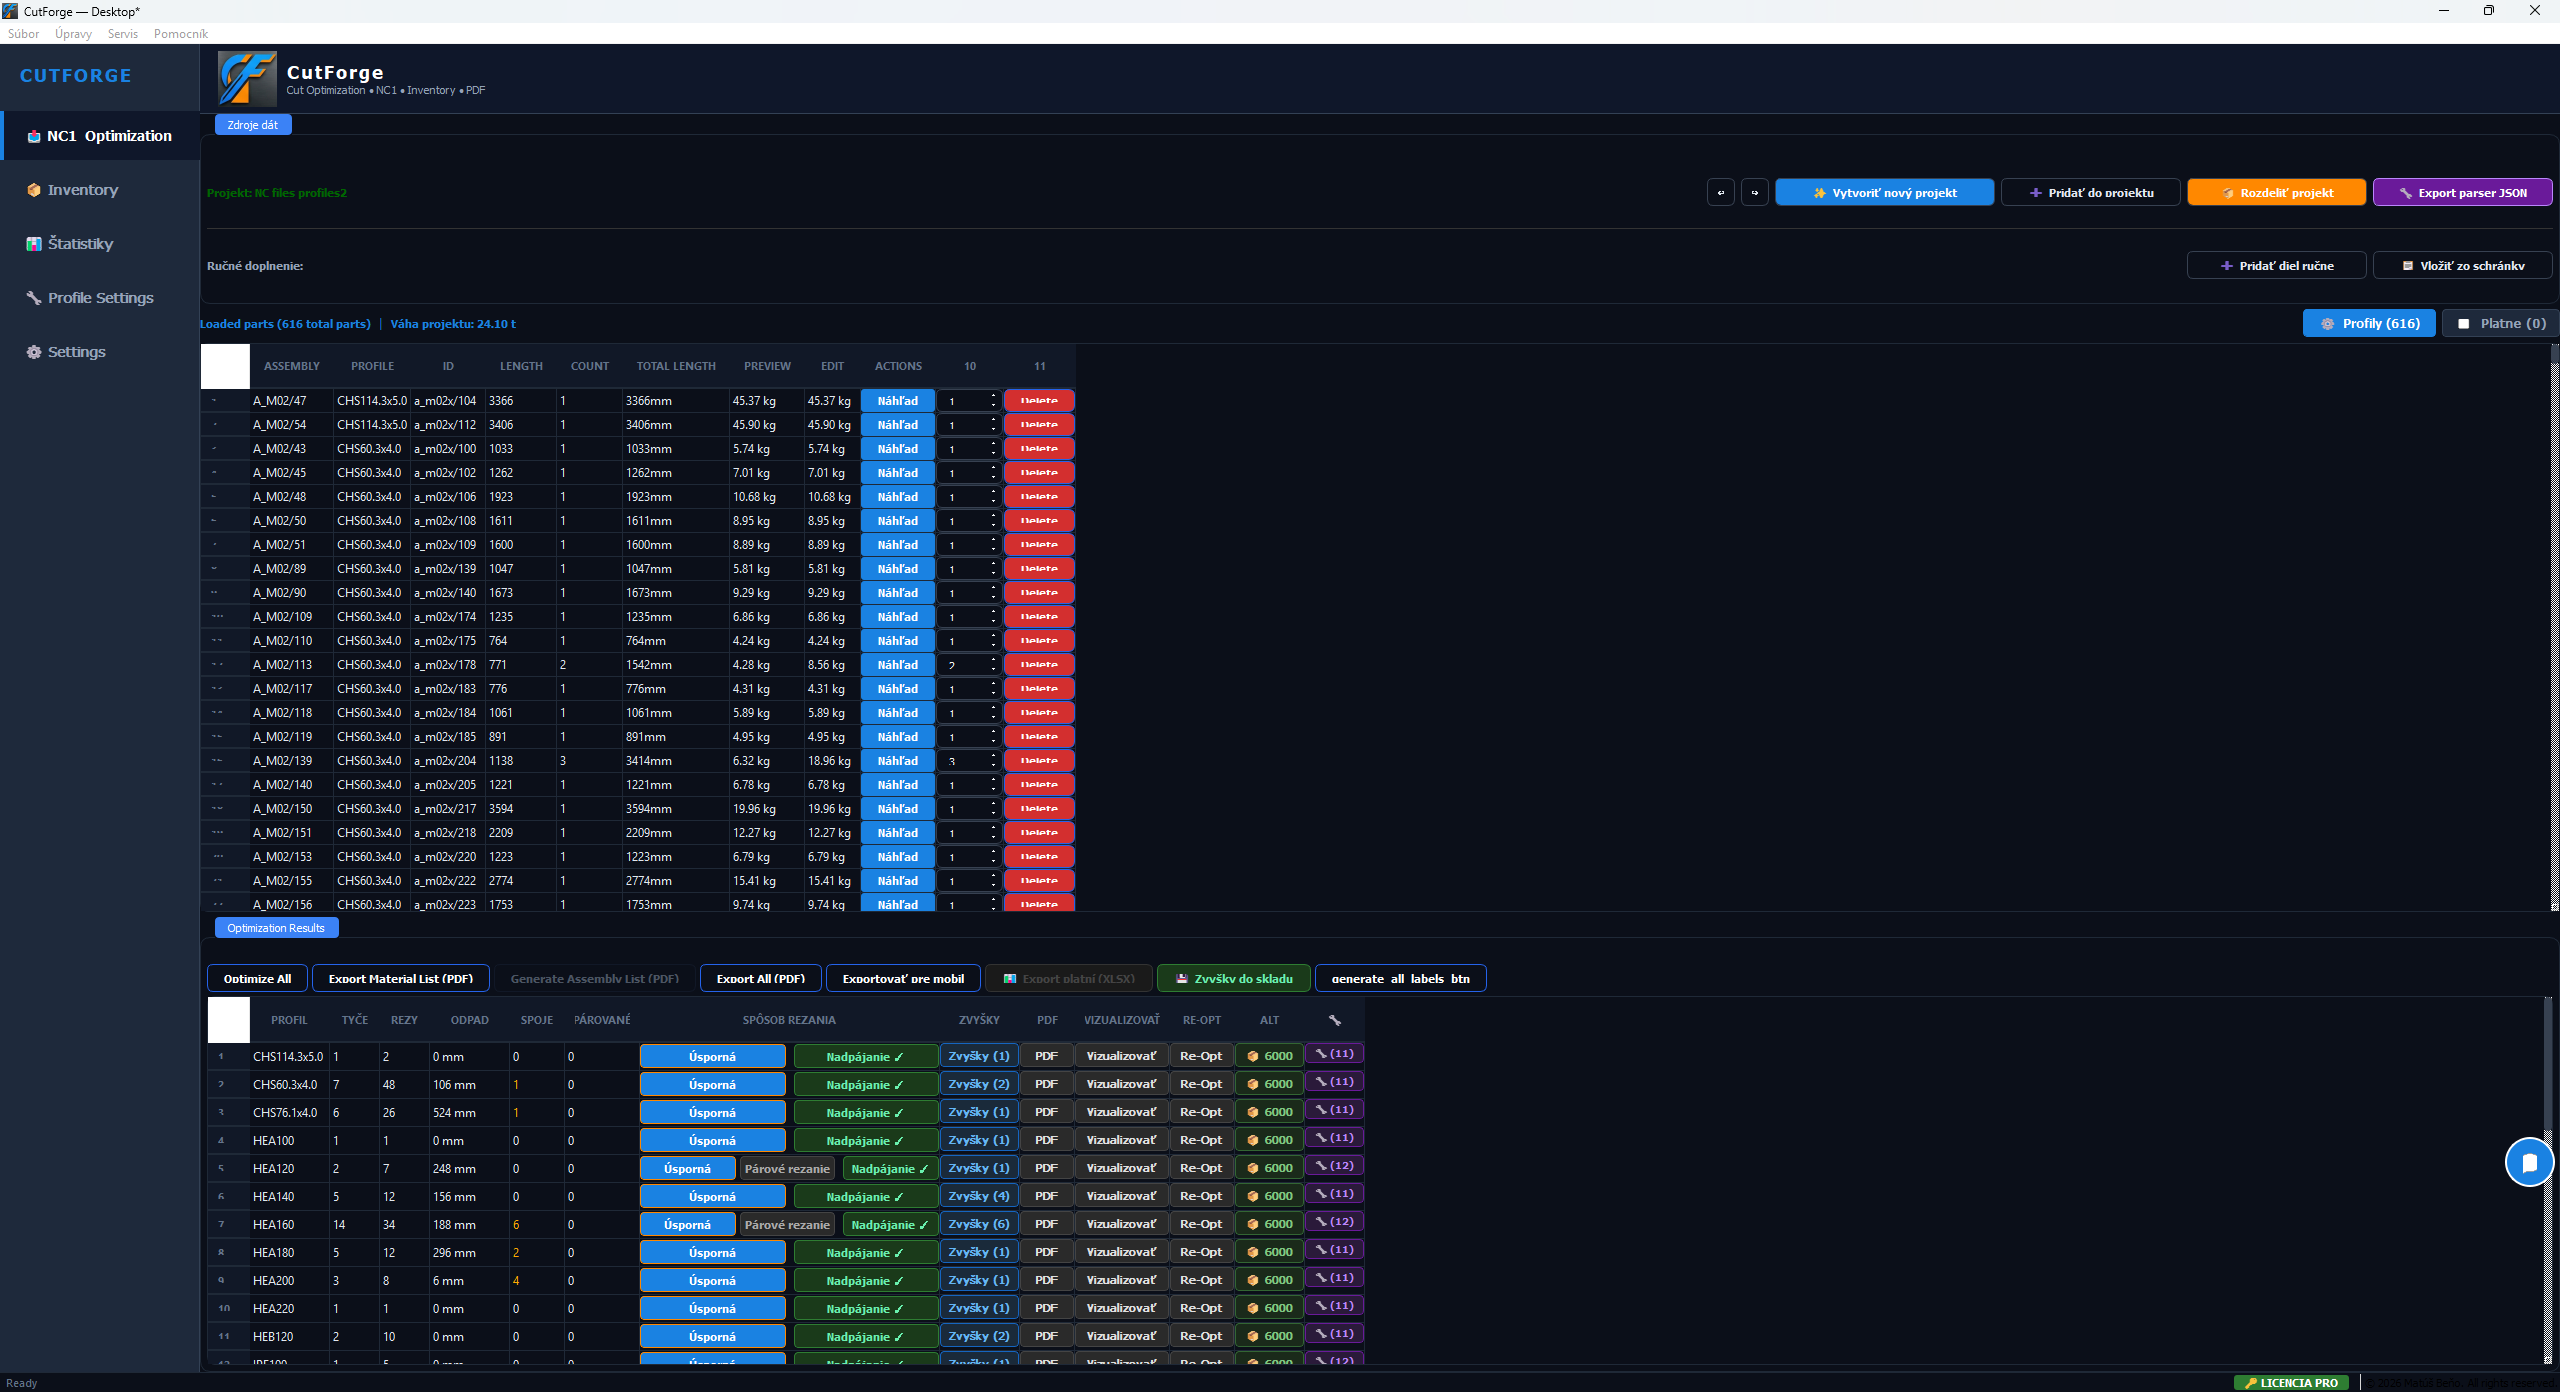Viewport: 2560px width, 1392px height.
Task: Click Rozdeliť projekt orange button
Action: (2276, 193)
